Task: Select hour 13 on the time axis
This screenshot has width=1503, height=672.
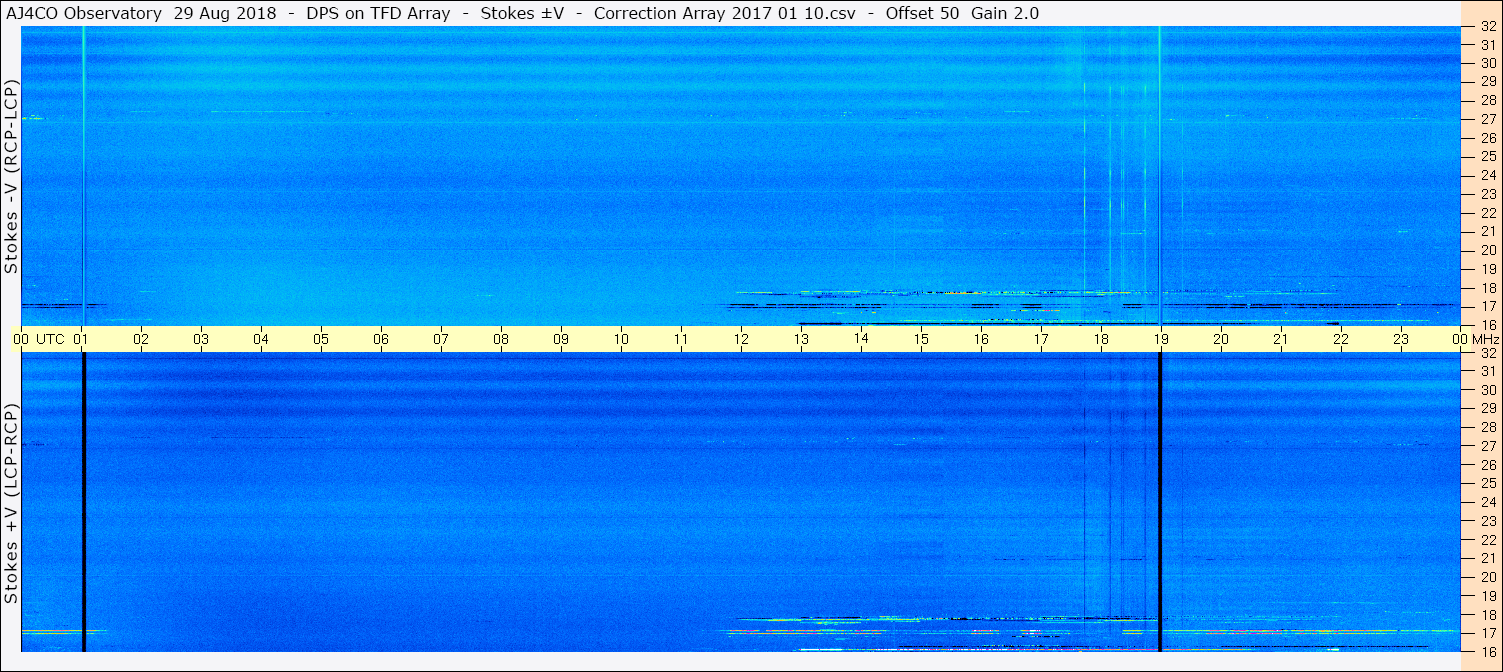Action: [801, 339]
